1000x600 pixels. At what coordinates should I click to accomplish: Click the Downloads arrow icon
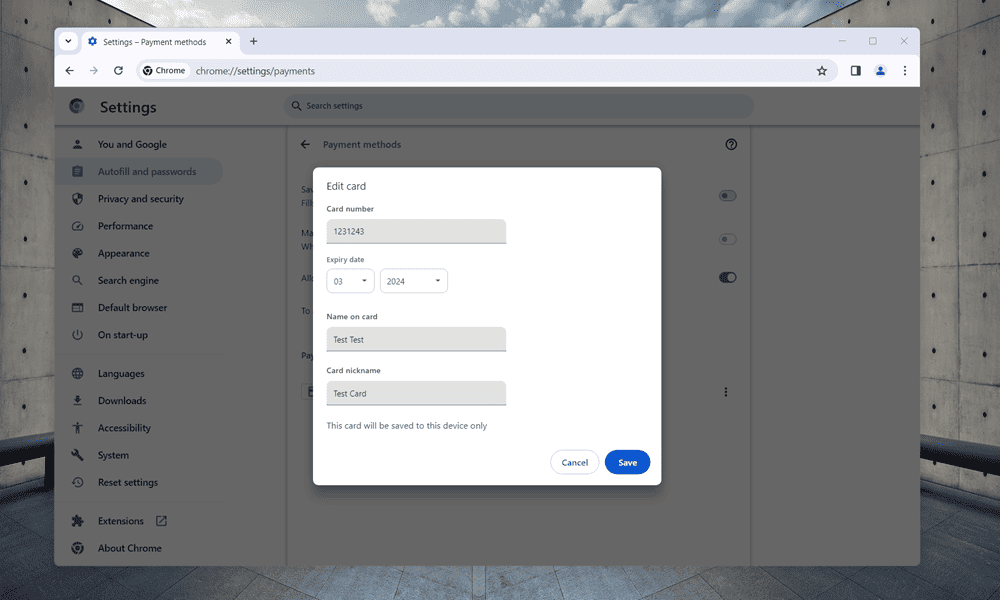tap(77, 400)
